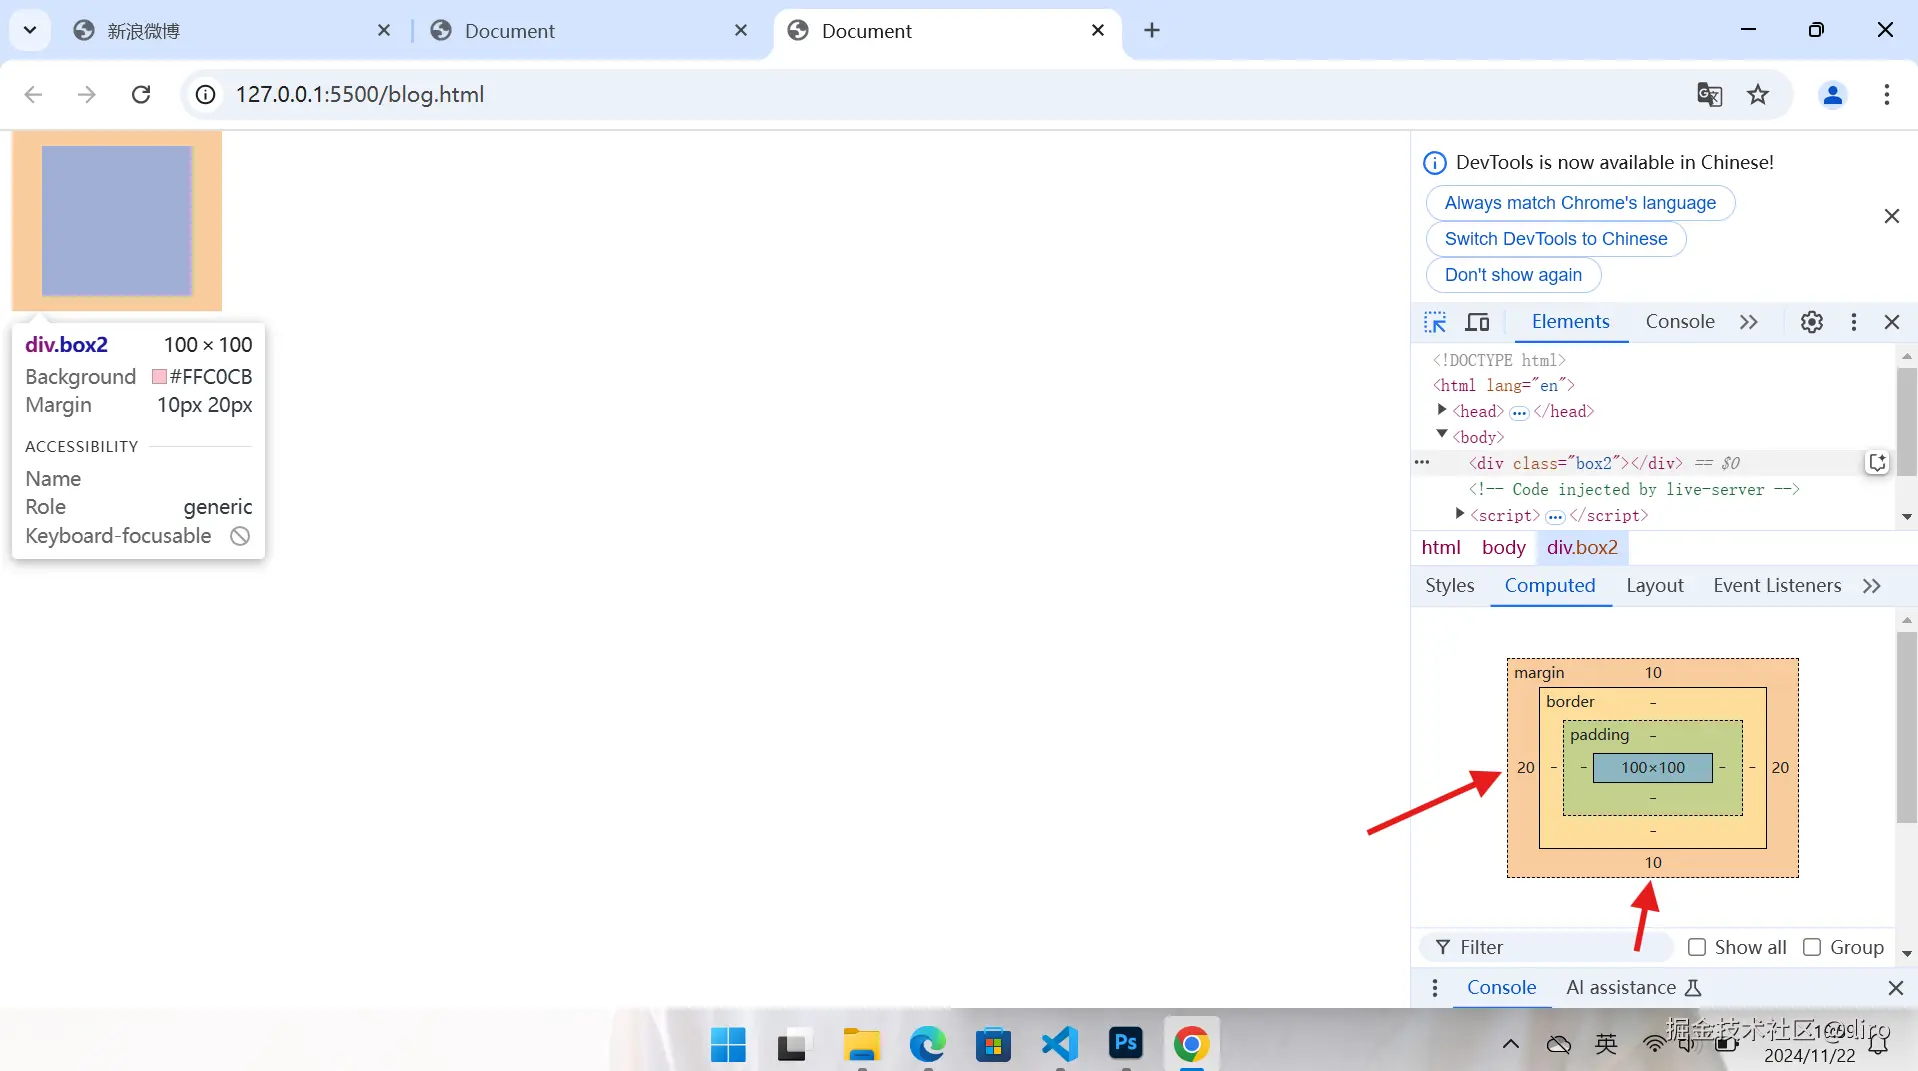
Task: Close the console drawer
Action: pyautogui.click(x=1895, y=988)
